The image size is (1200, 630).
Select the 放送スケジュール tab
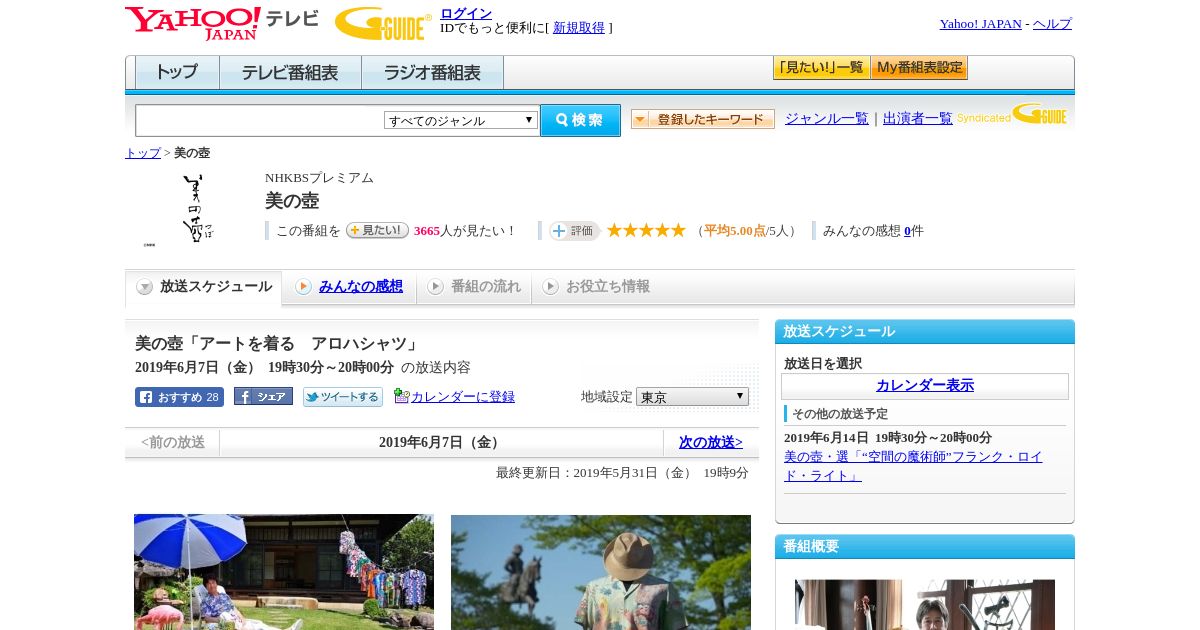tap(204, 287)
